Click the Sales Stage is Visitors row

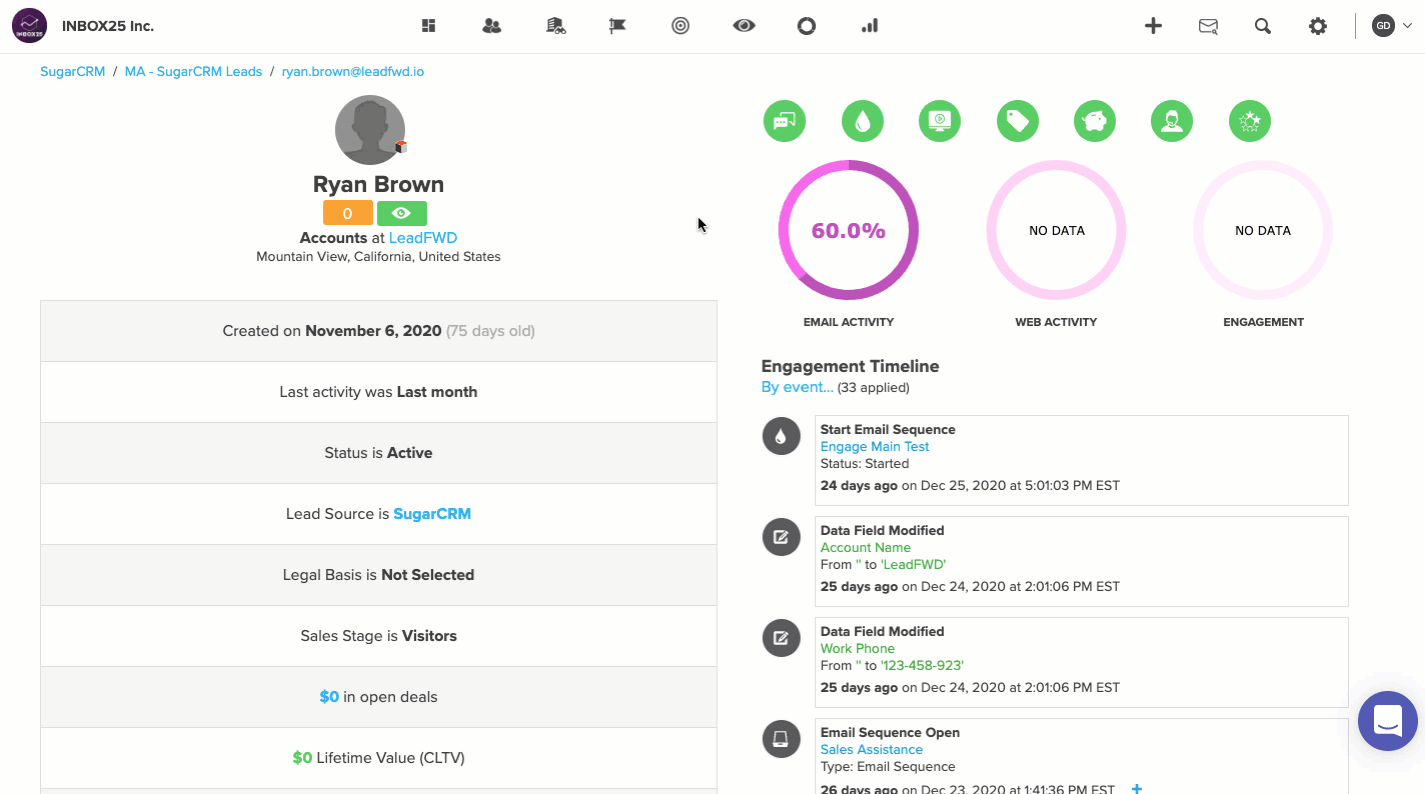click(378, 636)
